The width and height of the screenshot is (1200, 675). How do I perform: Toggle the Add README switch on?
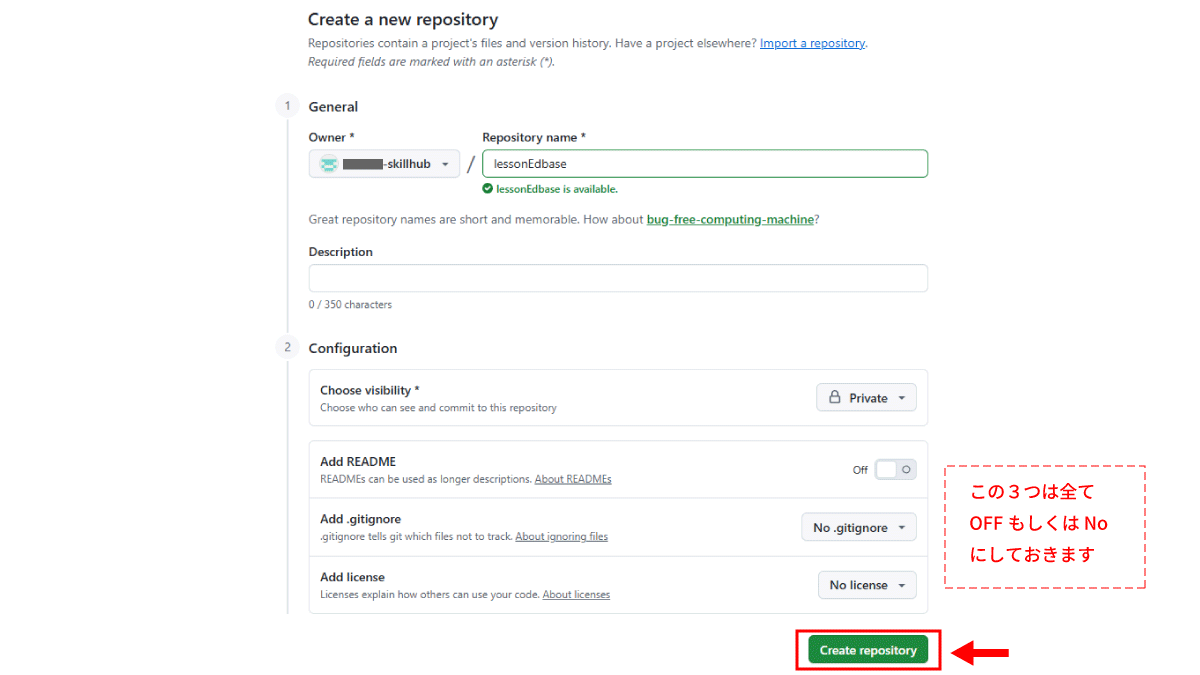[895, 469]
